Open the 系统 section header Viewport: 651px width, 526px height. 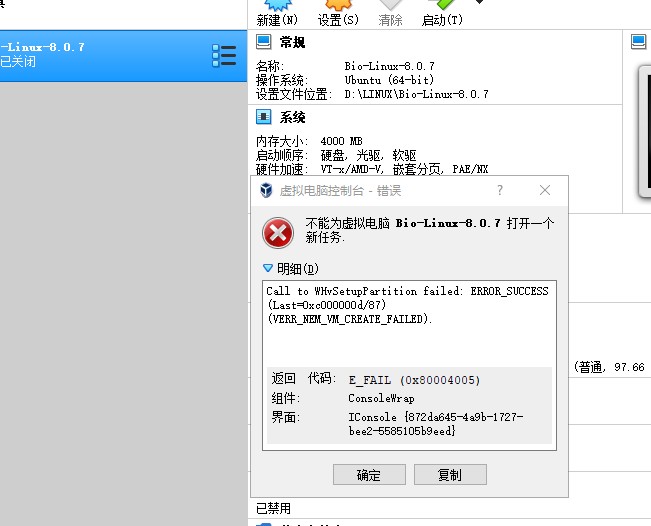click(292, 117)
